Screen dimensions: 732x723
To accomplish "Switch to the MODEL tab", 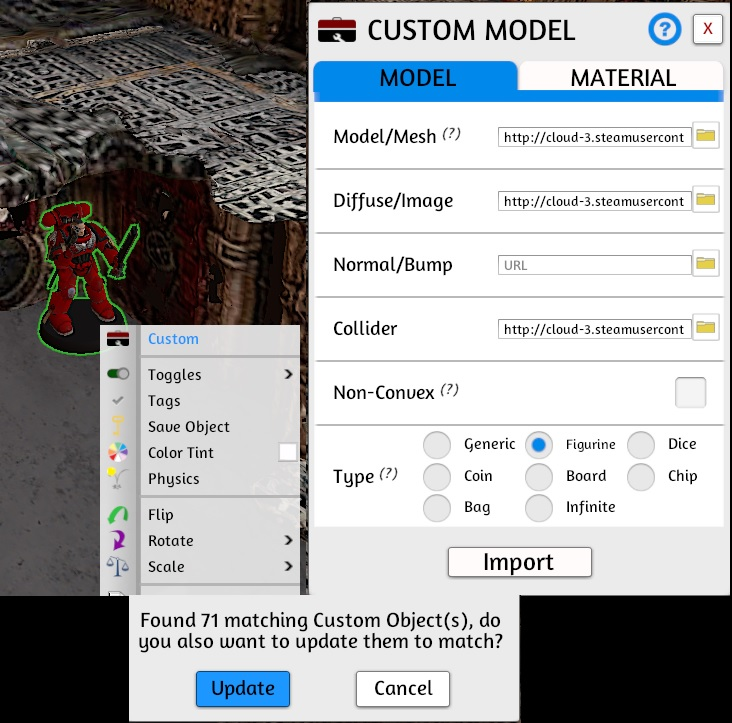I will coord(415,77).
